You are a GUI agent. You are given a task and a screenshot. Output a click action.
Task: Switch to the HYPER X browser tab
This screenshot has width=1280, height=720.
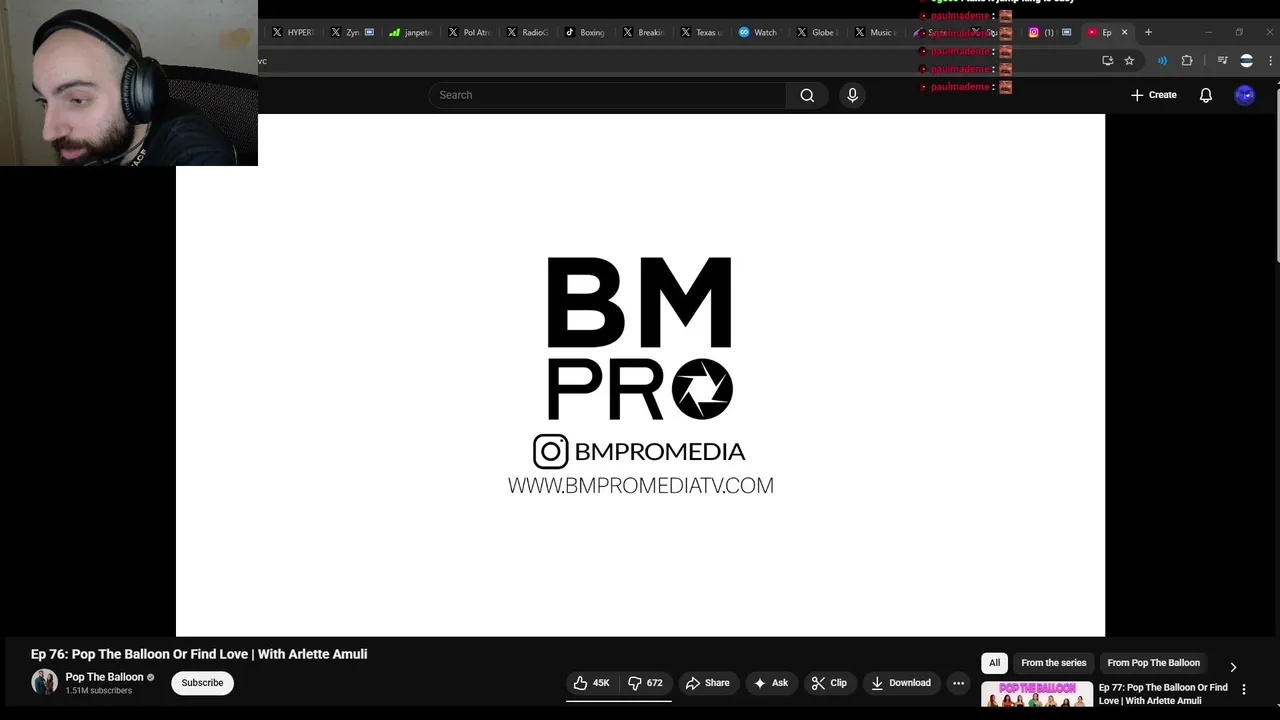(x=293, y=32)
